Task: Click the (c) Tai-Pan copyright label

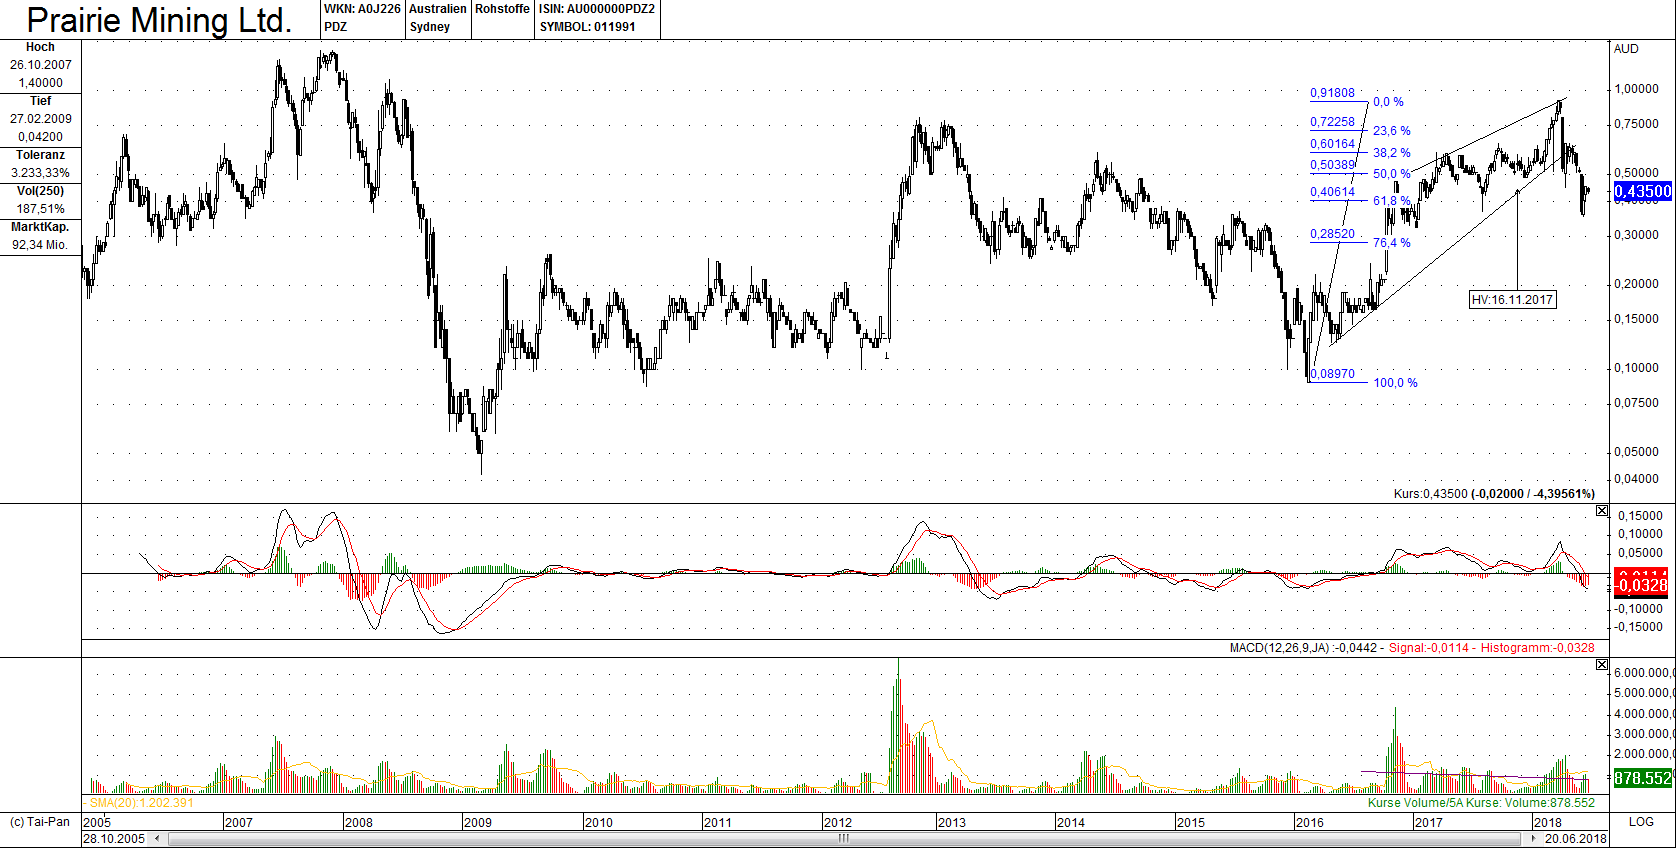Action: coord(40,822)
